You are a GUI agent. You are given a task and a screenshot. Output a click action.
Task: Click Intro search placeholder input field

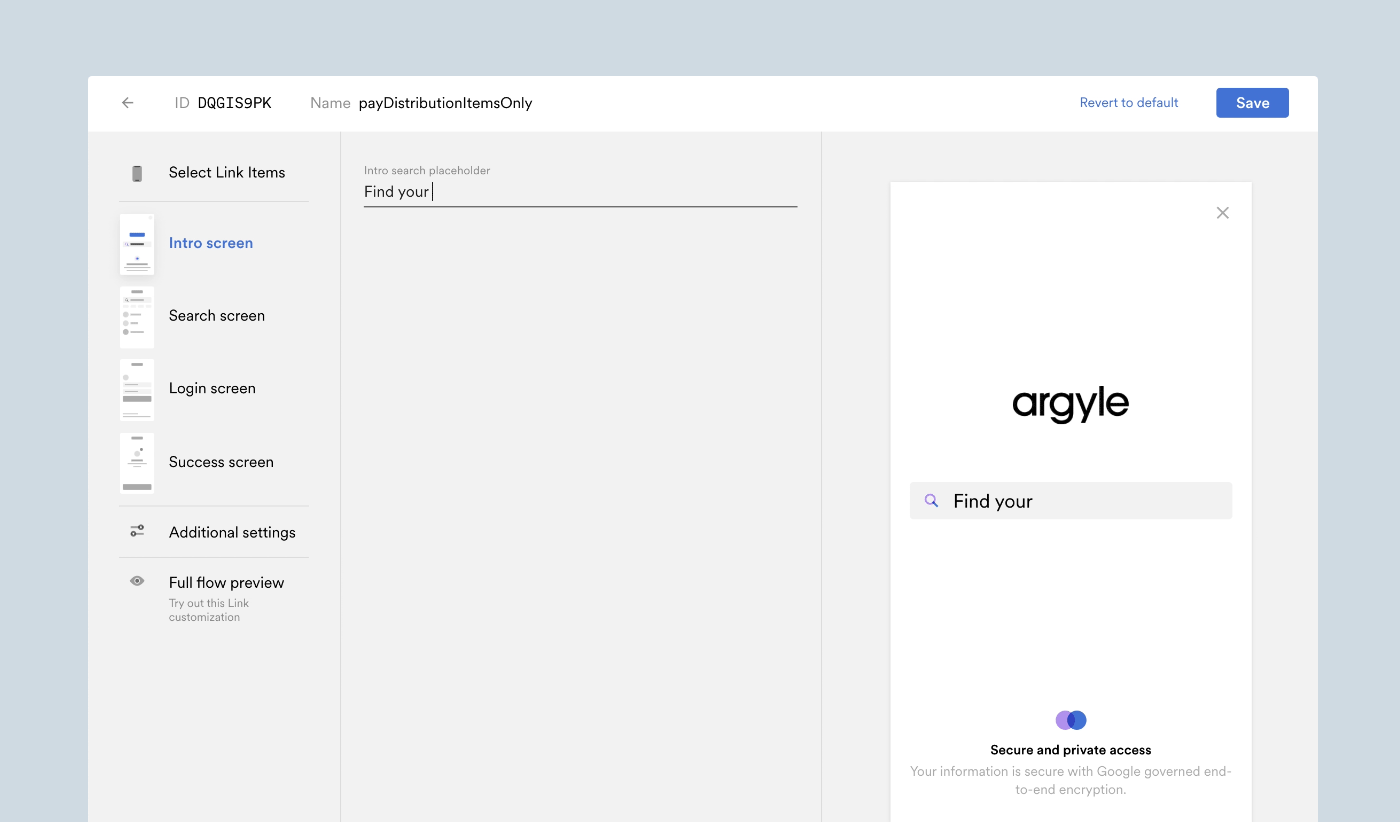pos(580,192)
